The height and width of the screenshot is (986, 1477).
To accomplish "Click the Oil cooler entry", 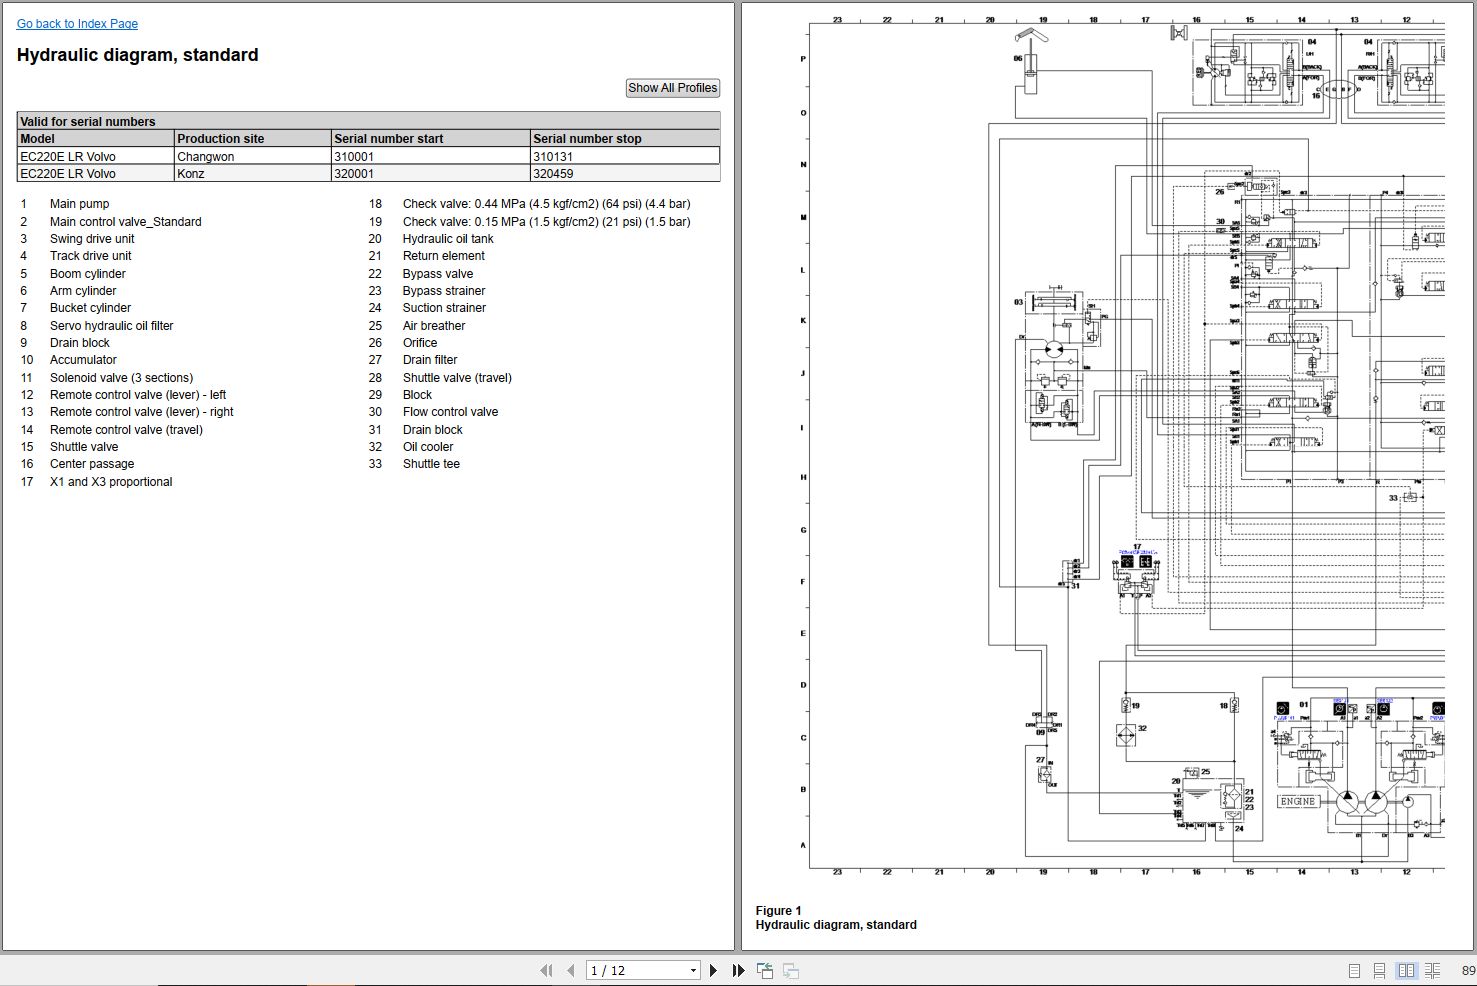I will coord(428,447).
